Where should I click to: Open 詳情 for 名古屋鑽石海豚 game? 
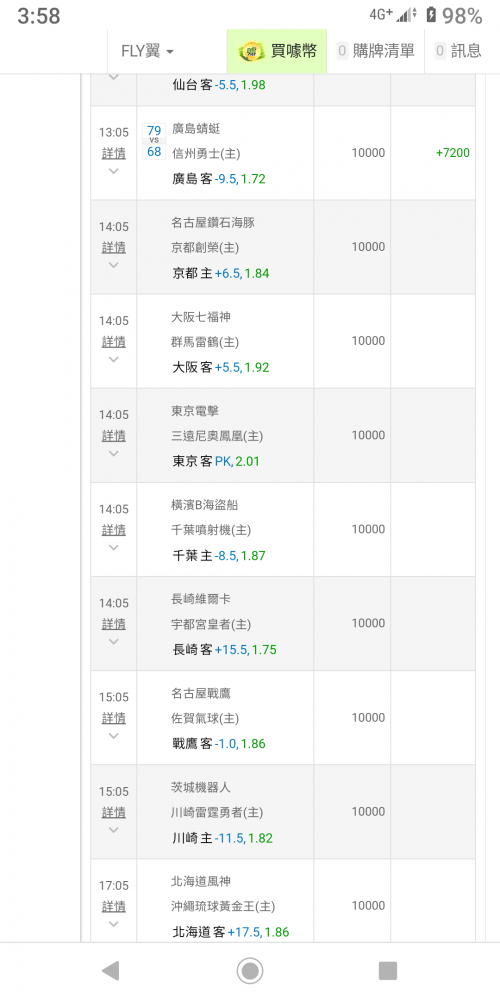pos(114,247)
